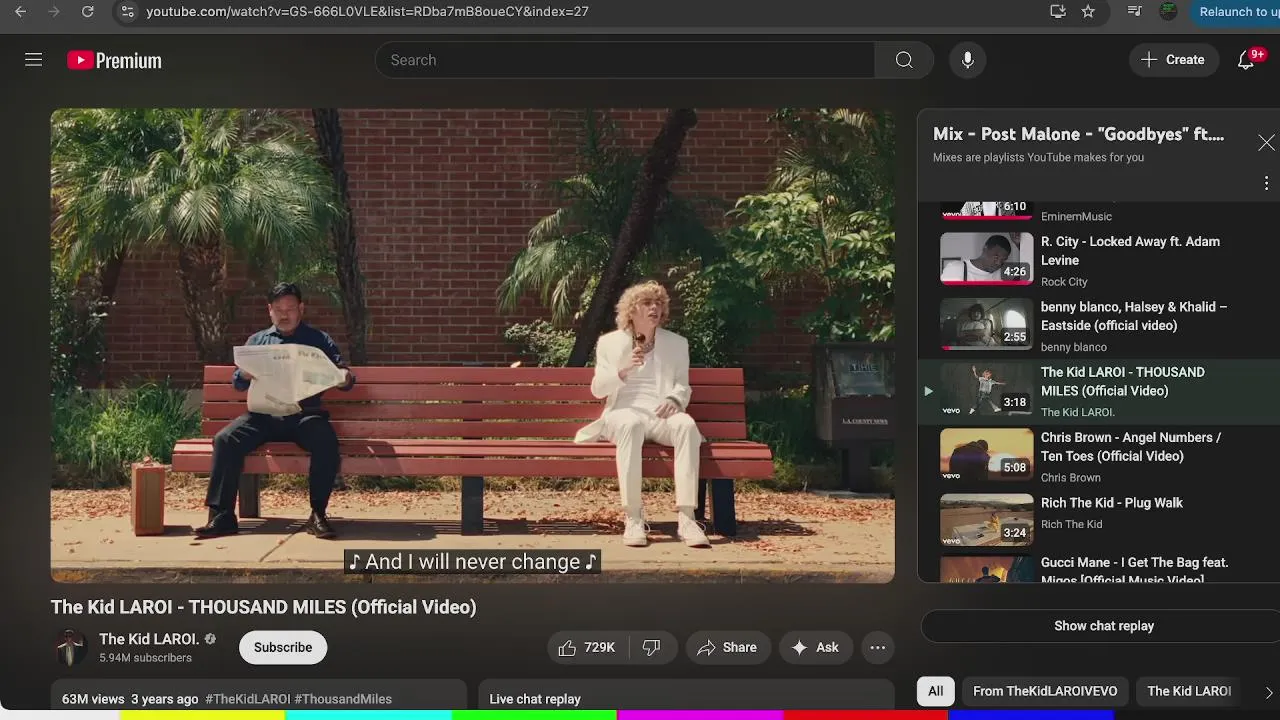Go back in browser history
1280x720 pixels.
[20, 12]
